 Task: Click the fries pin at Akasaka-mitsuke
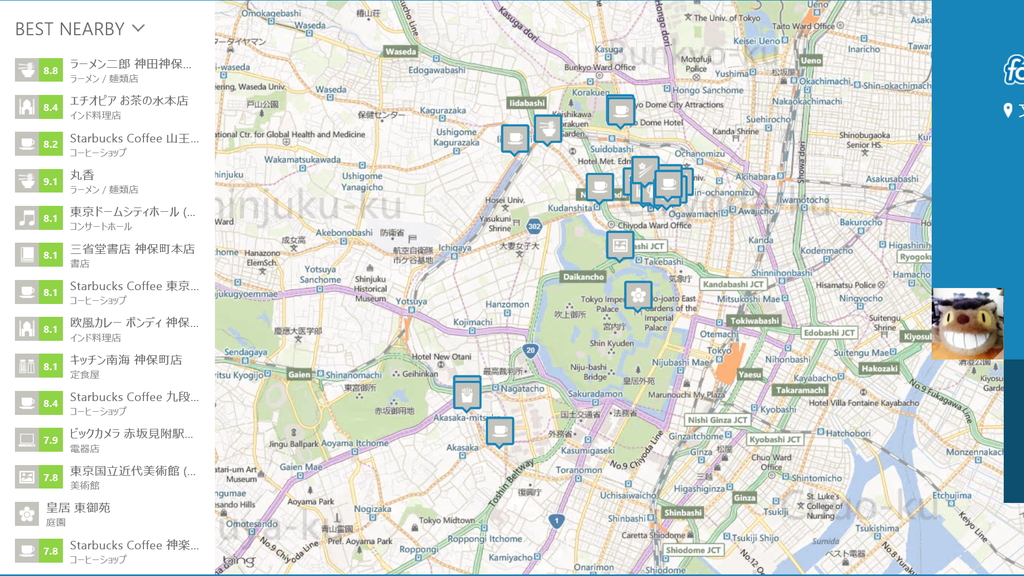466,393
